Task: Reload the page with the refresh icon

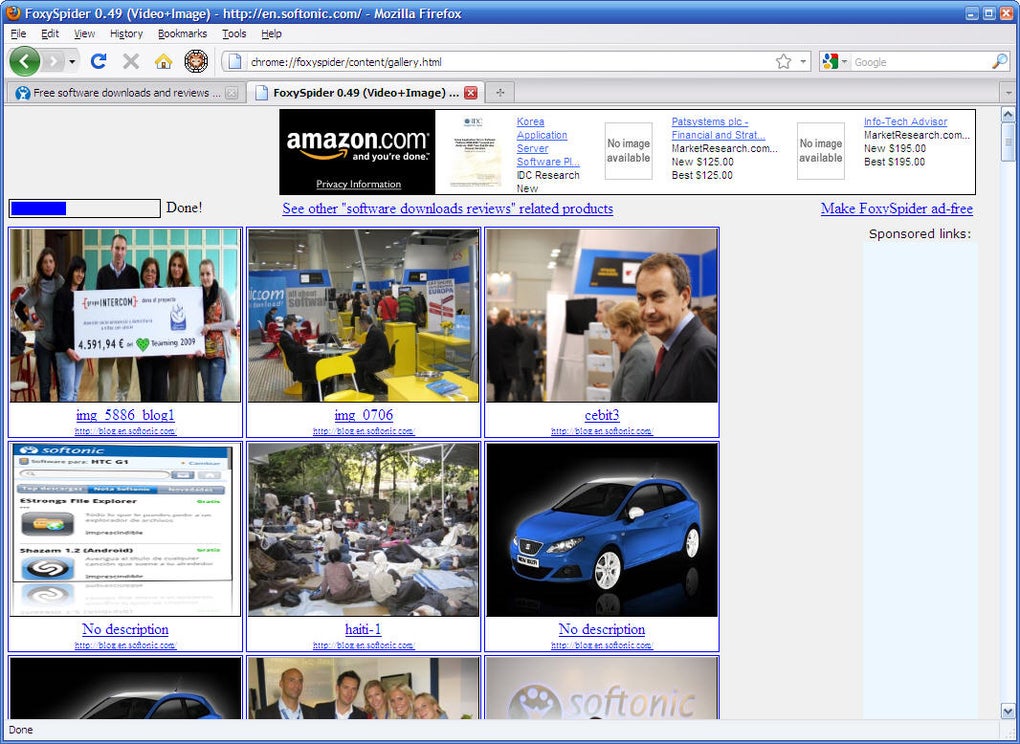Action: [98, 62]
